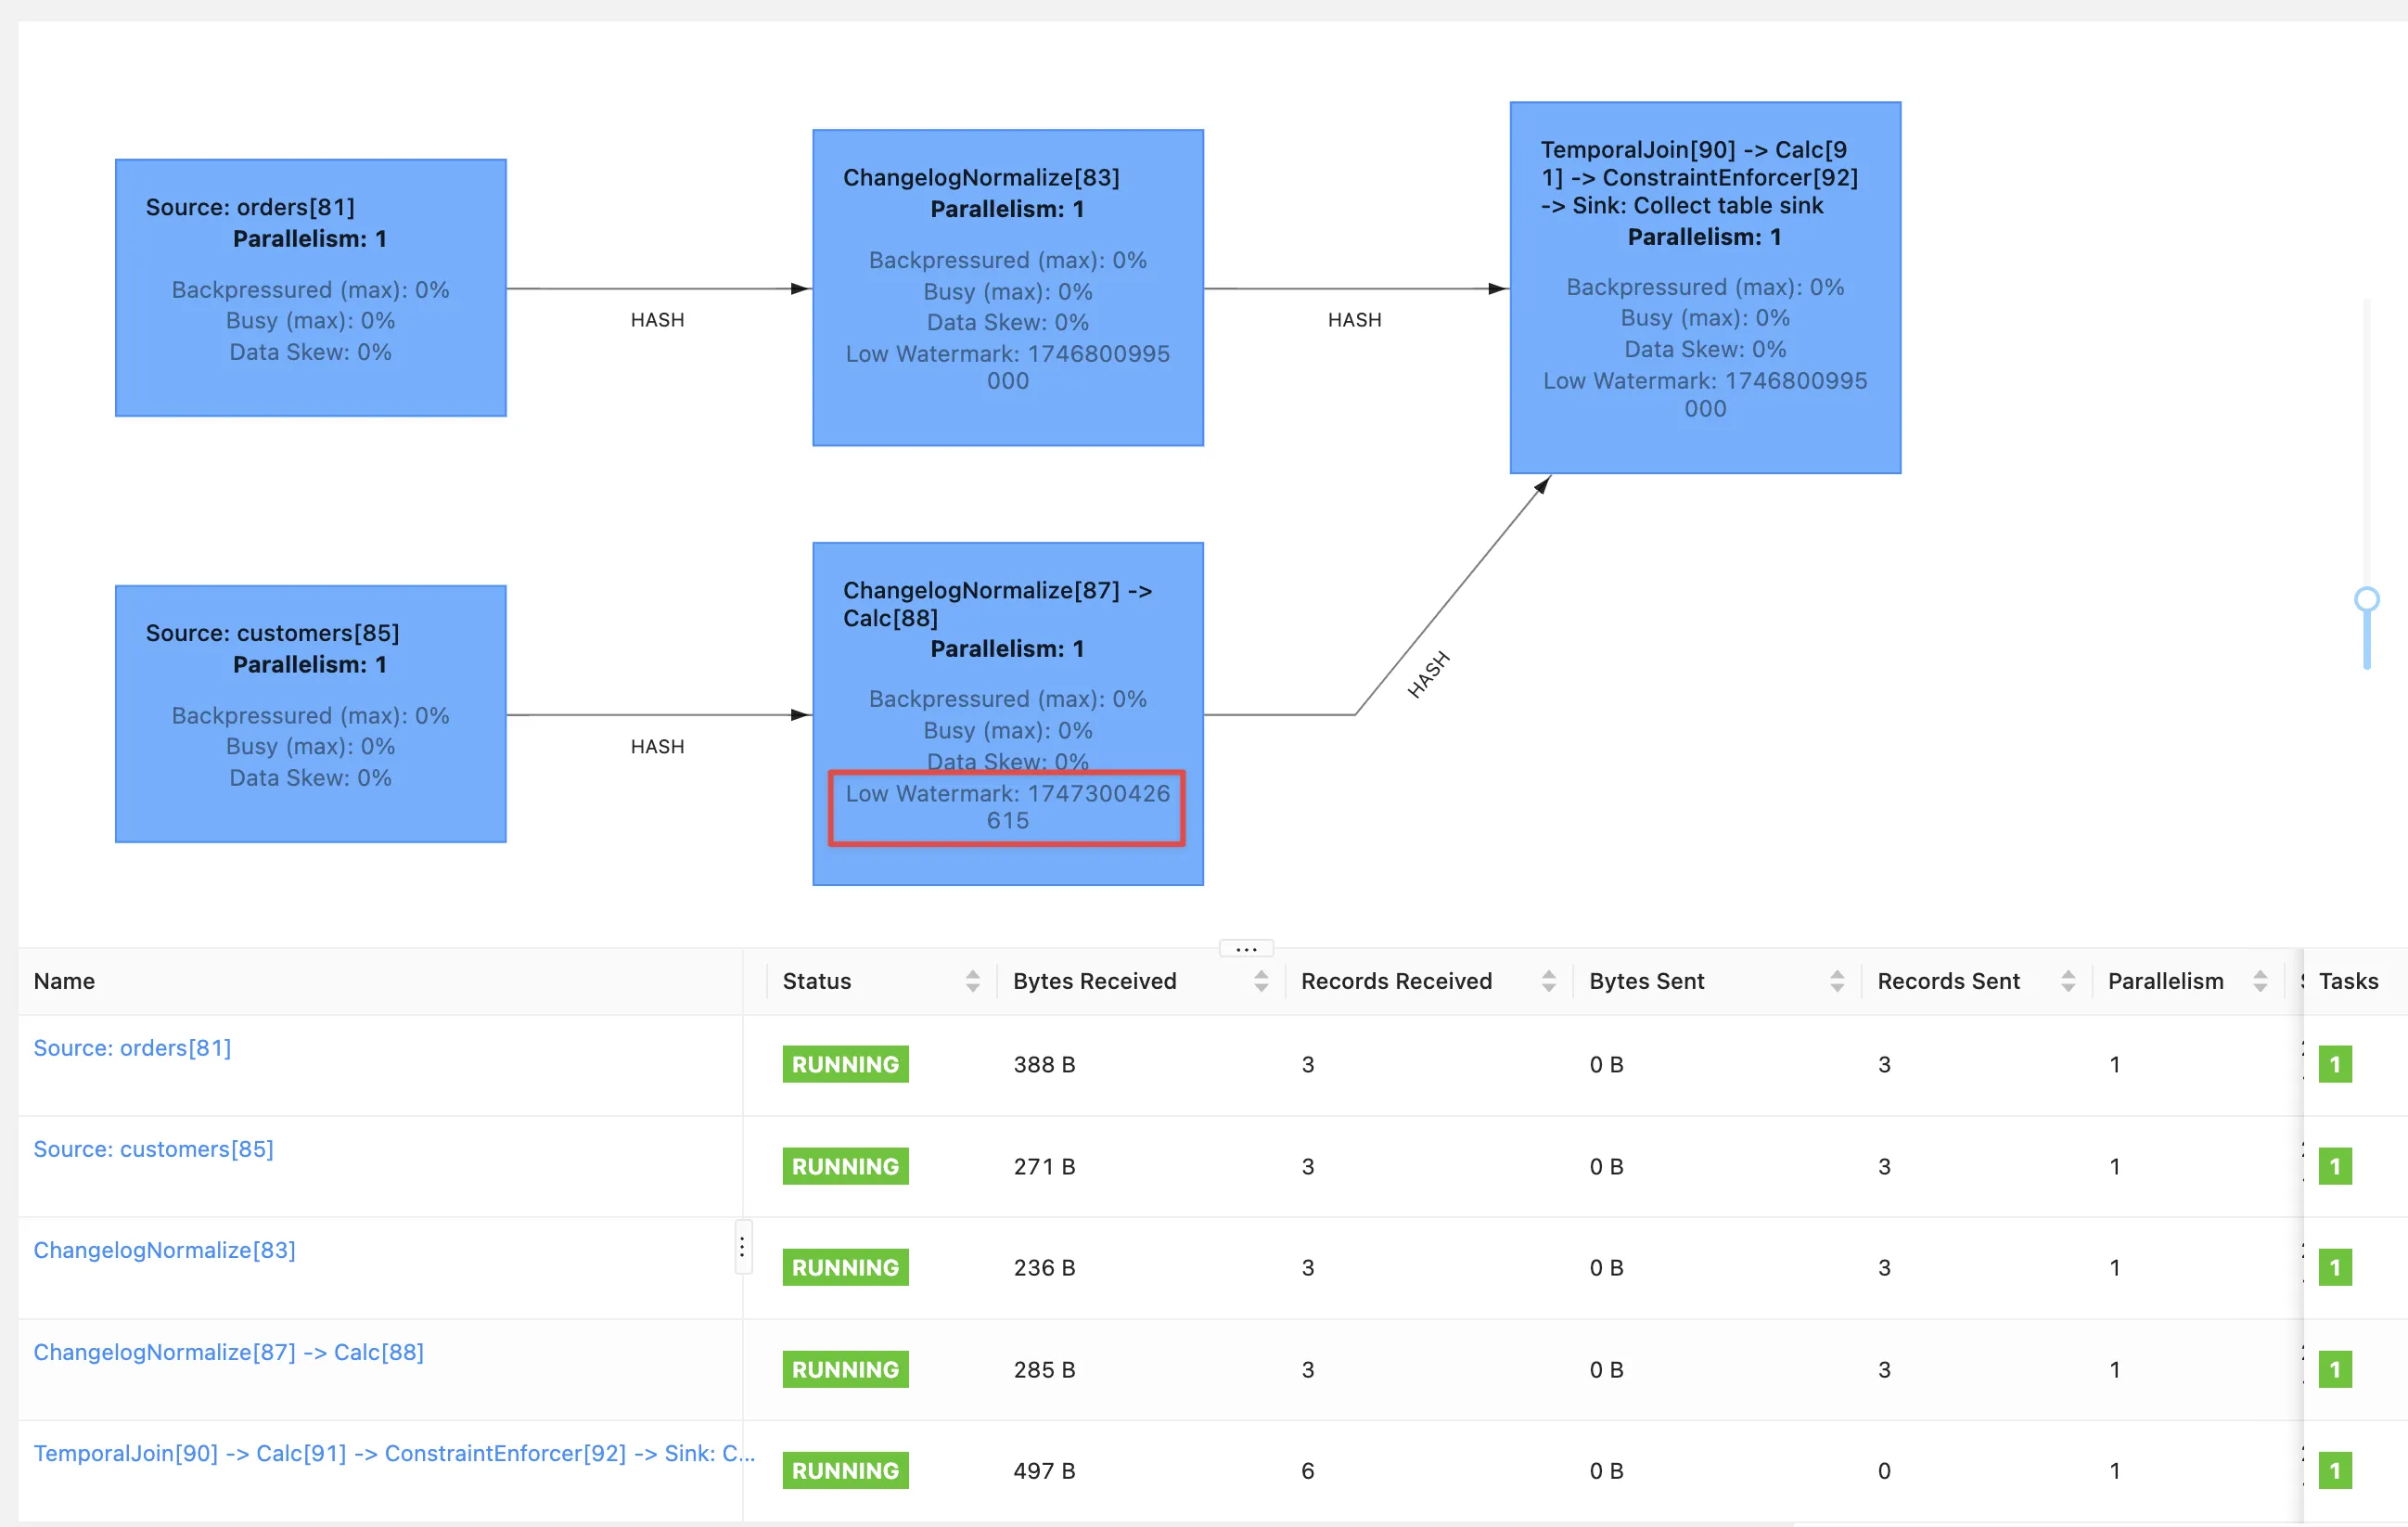Viewport: 2408px width, 1527px height.
Task: Select the TemporalJoin[90] sink graph node
Action: pyautogui.click(x=1704, y=287)
